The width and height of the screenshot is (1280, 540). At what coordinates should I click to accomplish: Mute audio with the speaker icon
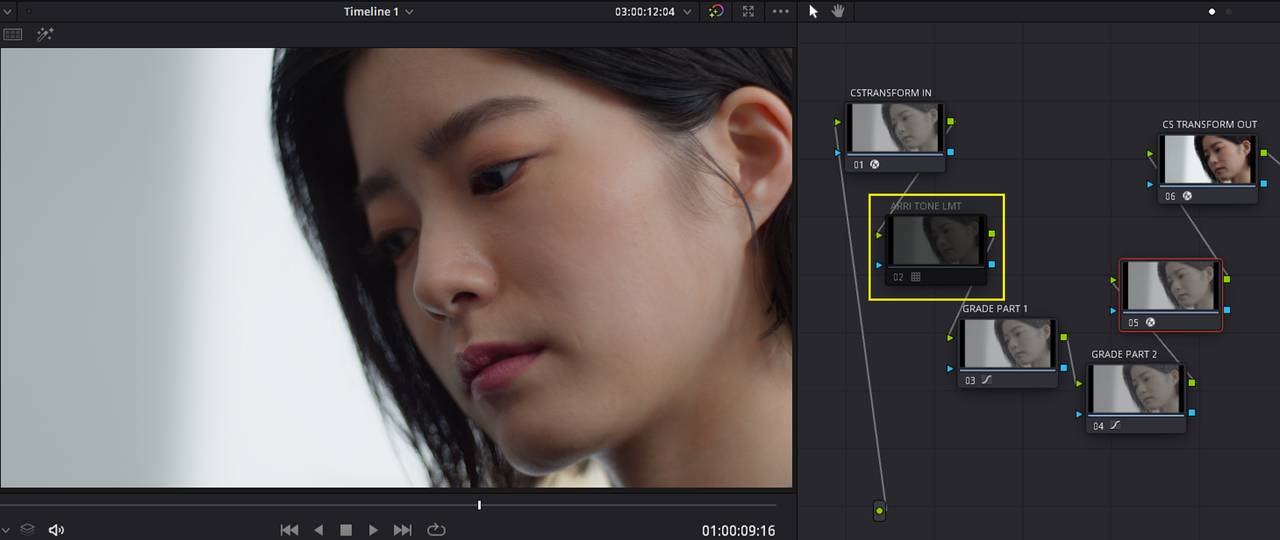[56, 530]
